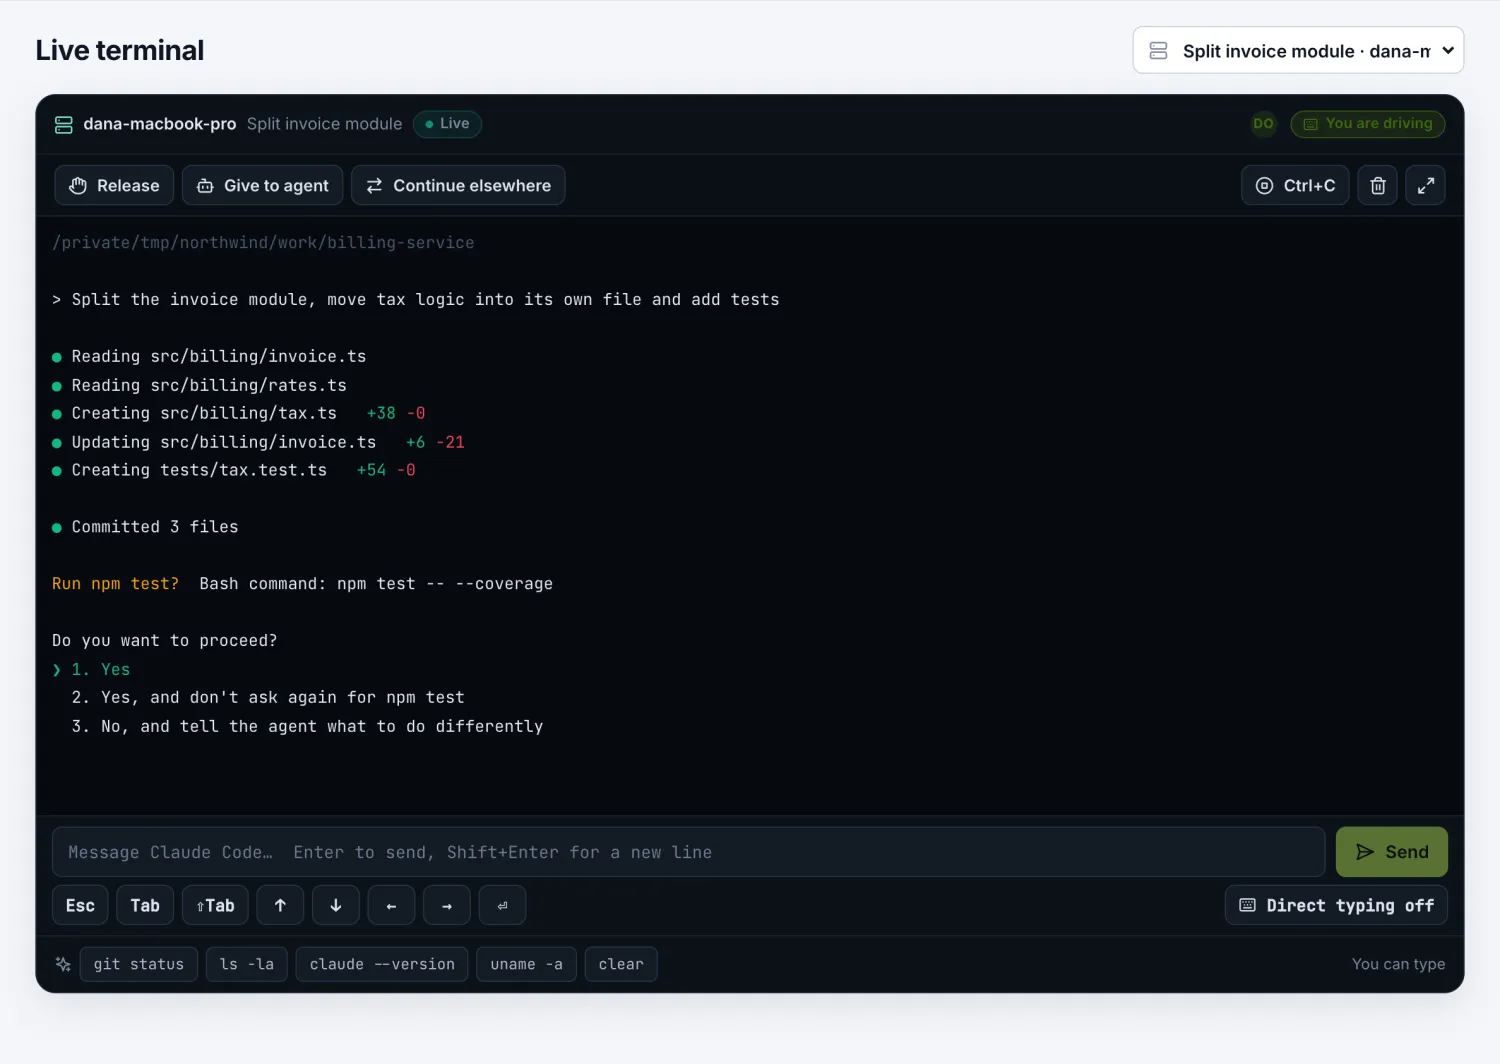Insert the clear quick command
1500x1064 pixels.
coord(621,964)
